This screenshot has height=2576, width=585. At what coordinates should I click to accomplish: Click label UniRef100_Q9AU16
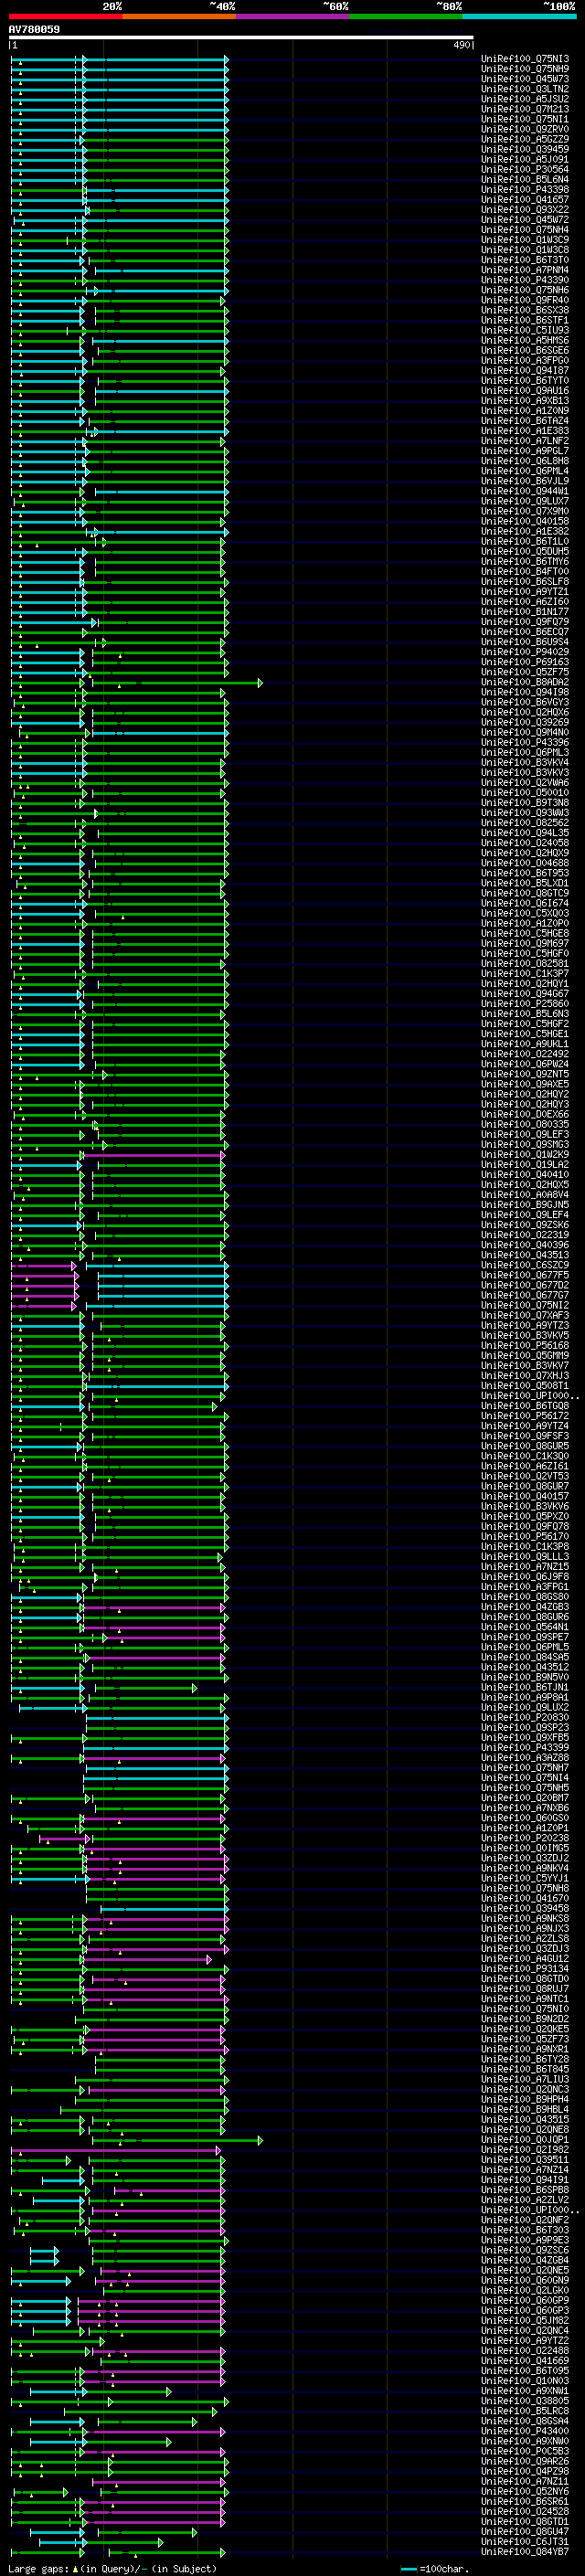click(525, 391)
